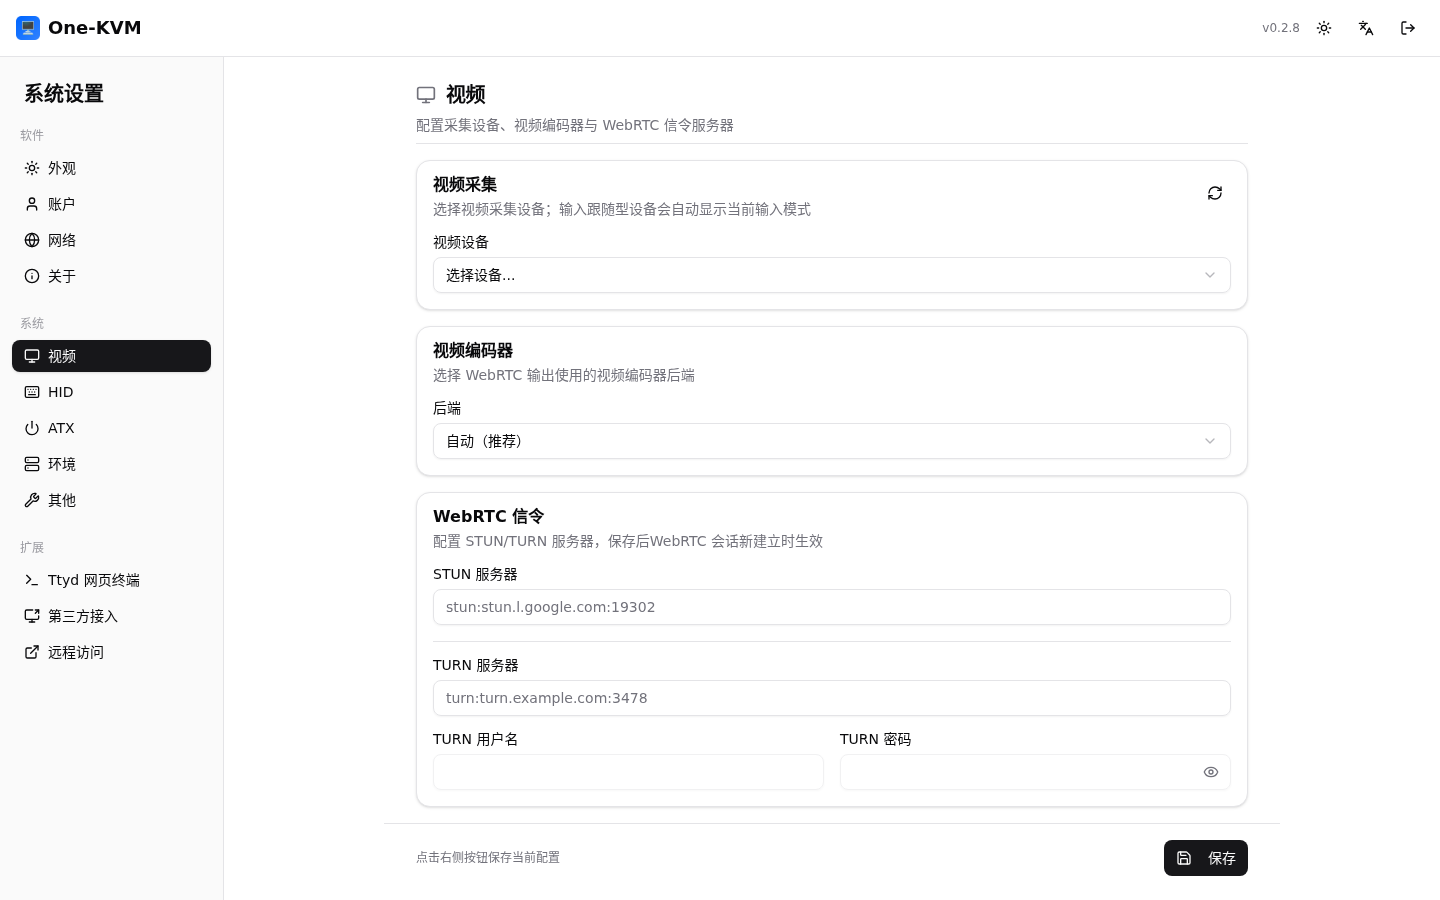The image size is (1440, 900).
Task: Open Ttyd 网页终端 extension
Action: (111, 580)
